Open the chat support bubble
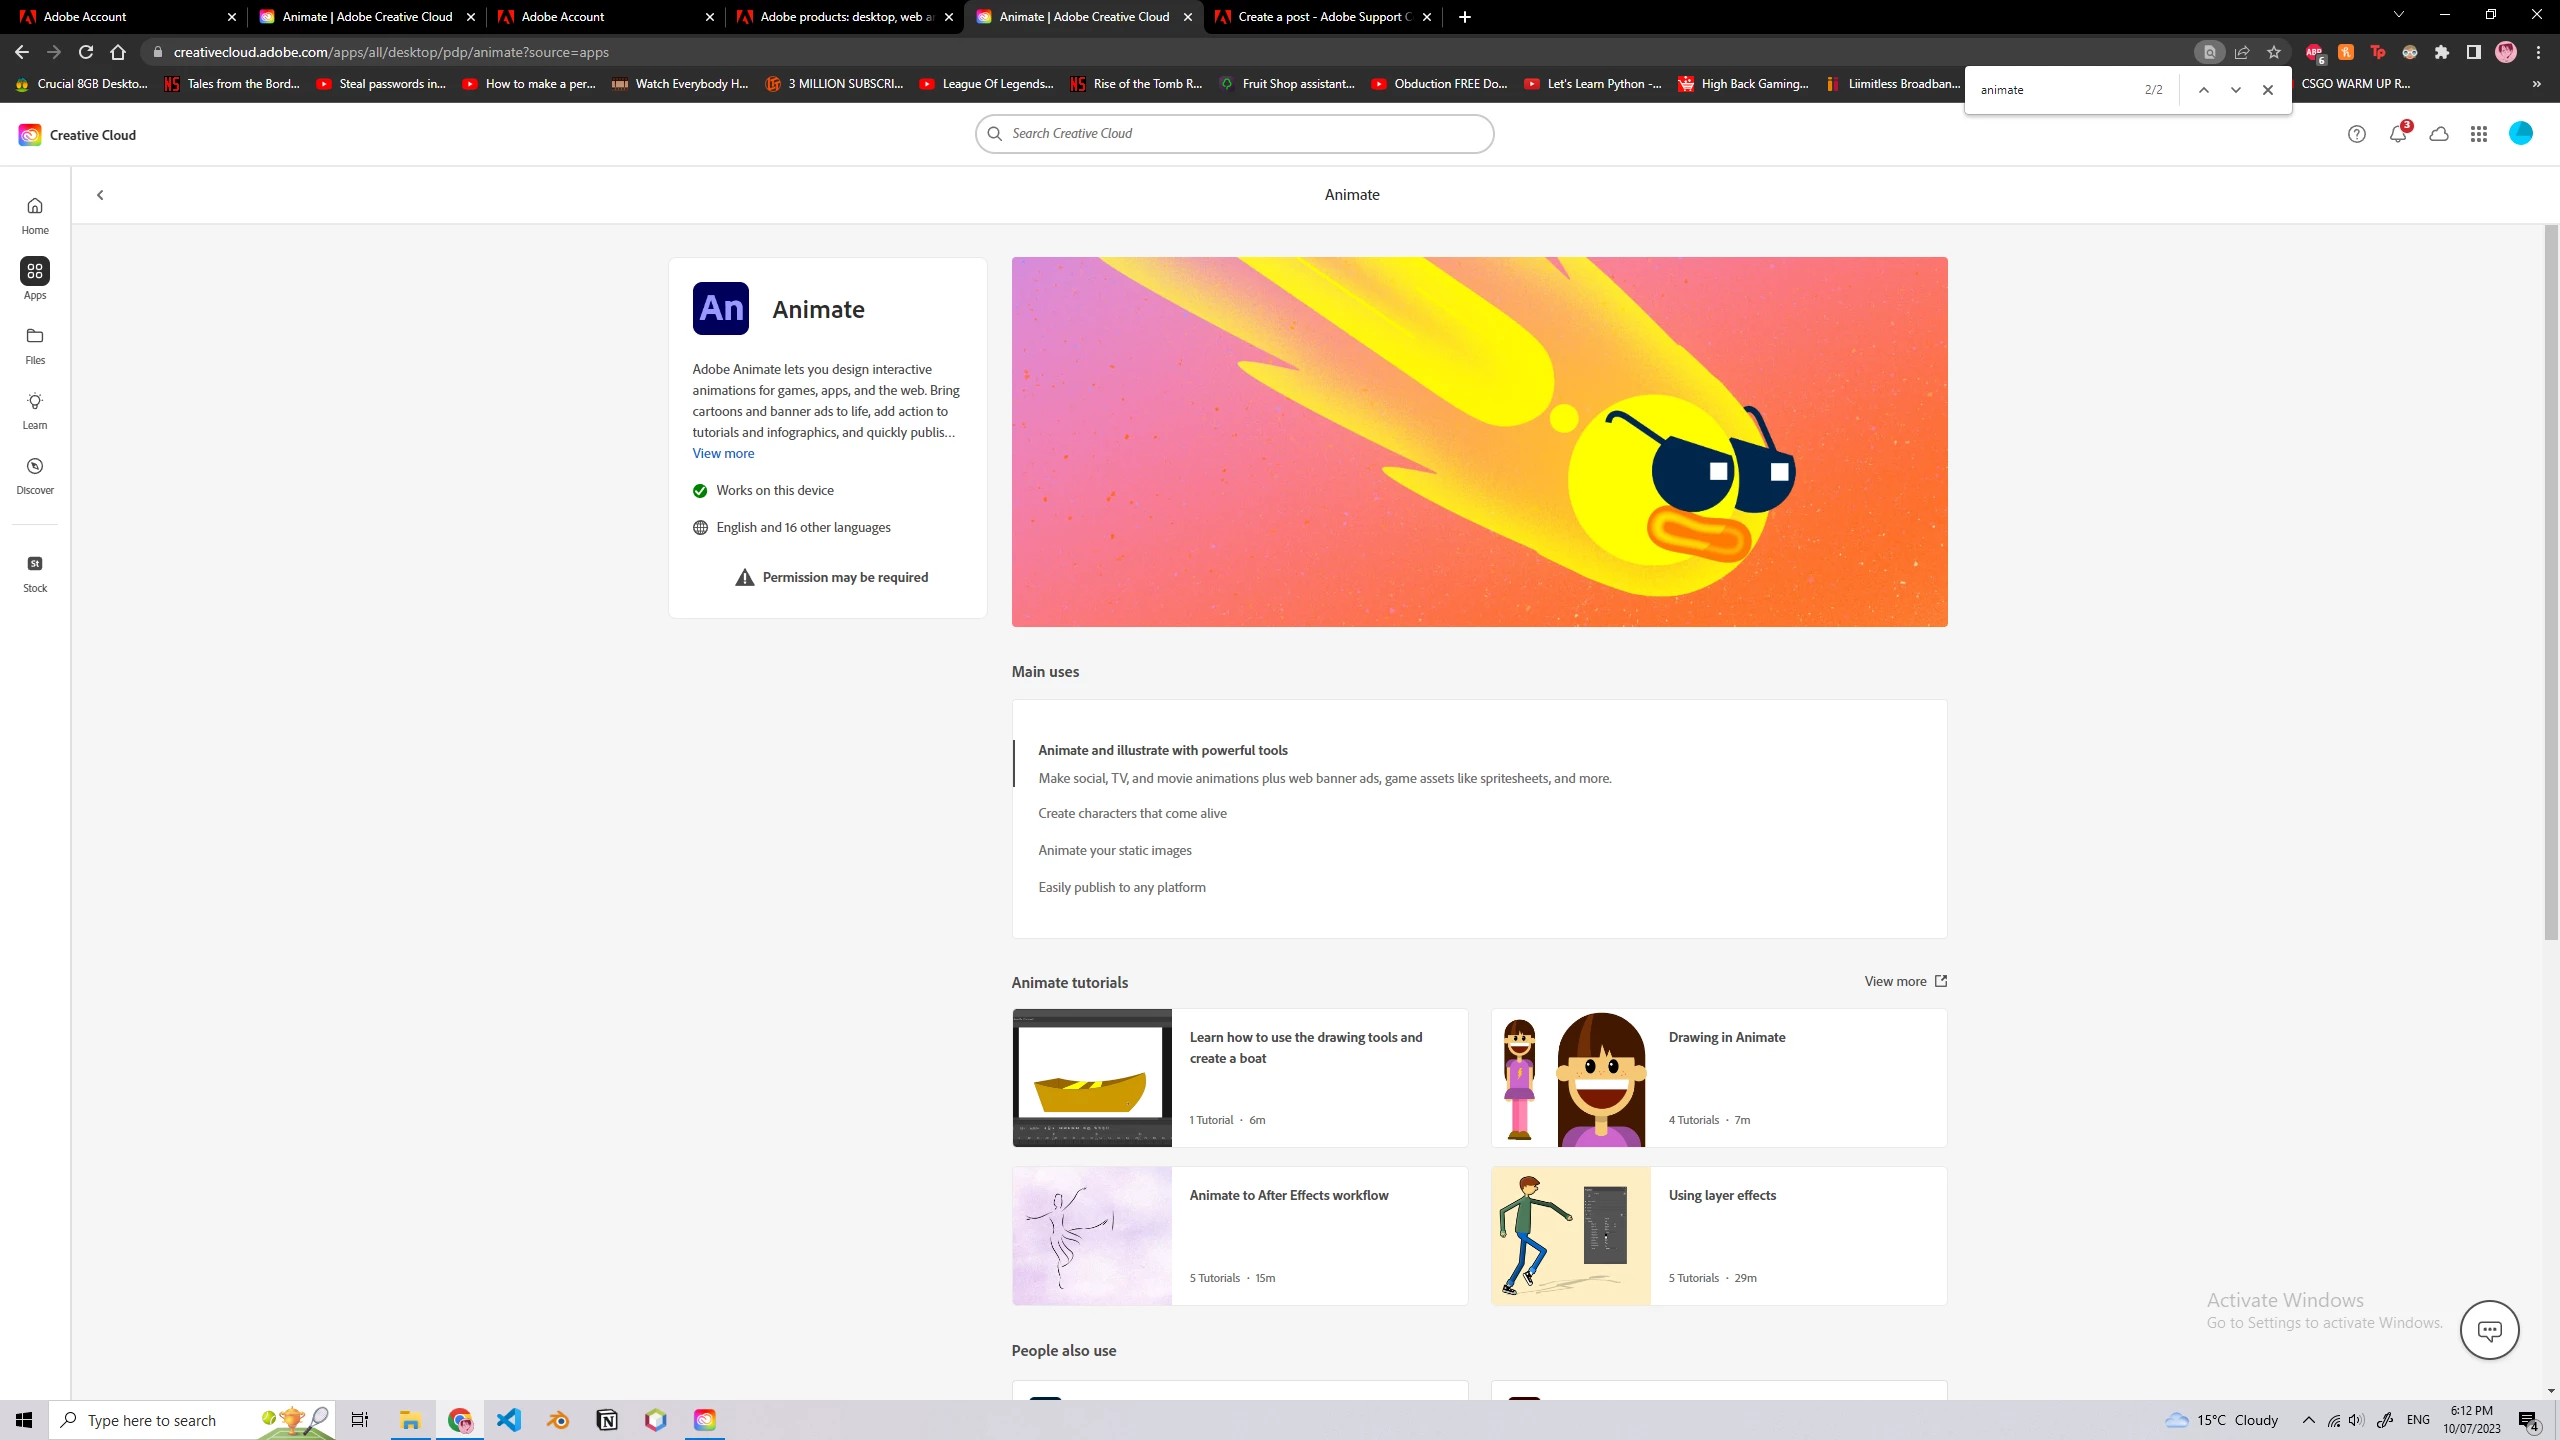Screen dimensions: 2560x1440 click(2489, 1330)
